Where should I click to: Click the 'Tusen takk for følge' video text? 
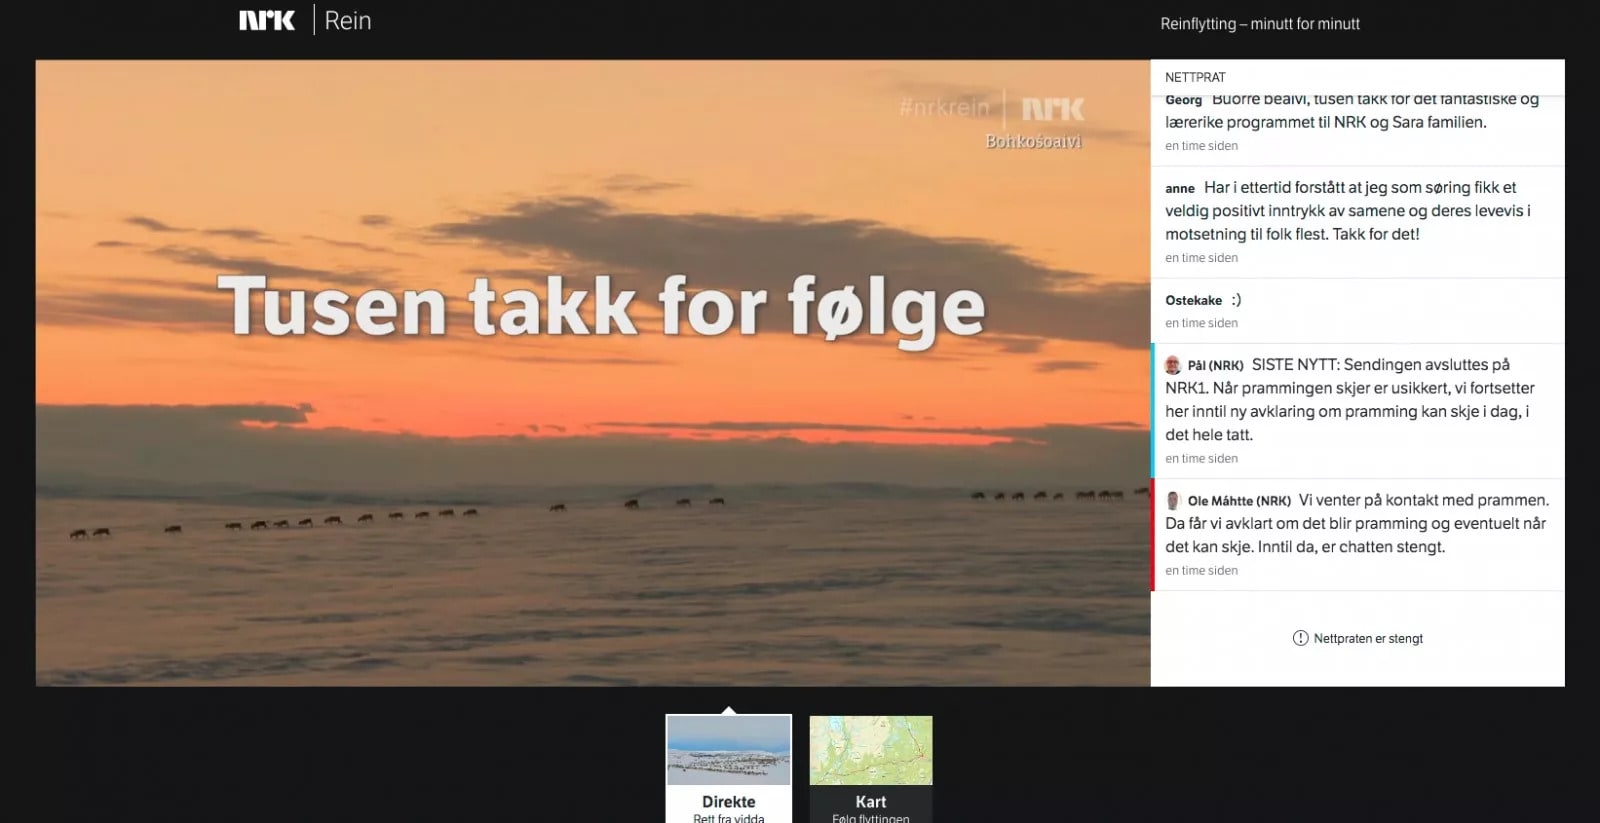(601, 306)
